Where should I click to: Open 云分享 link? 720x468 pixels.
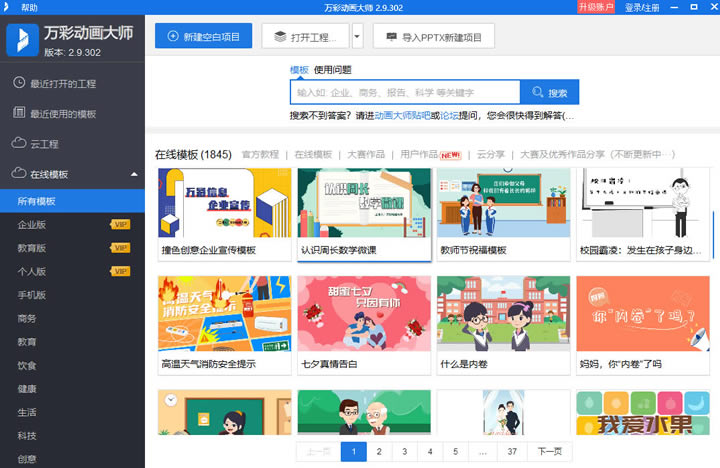[490, 154]
